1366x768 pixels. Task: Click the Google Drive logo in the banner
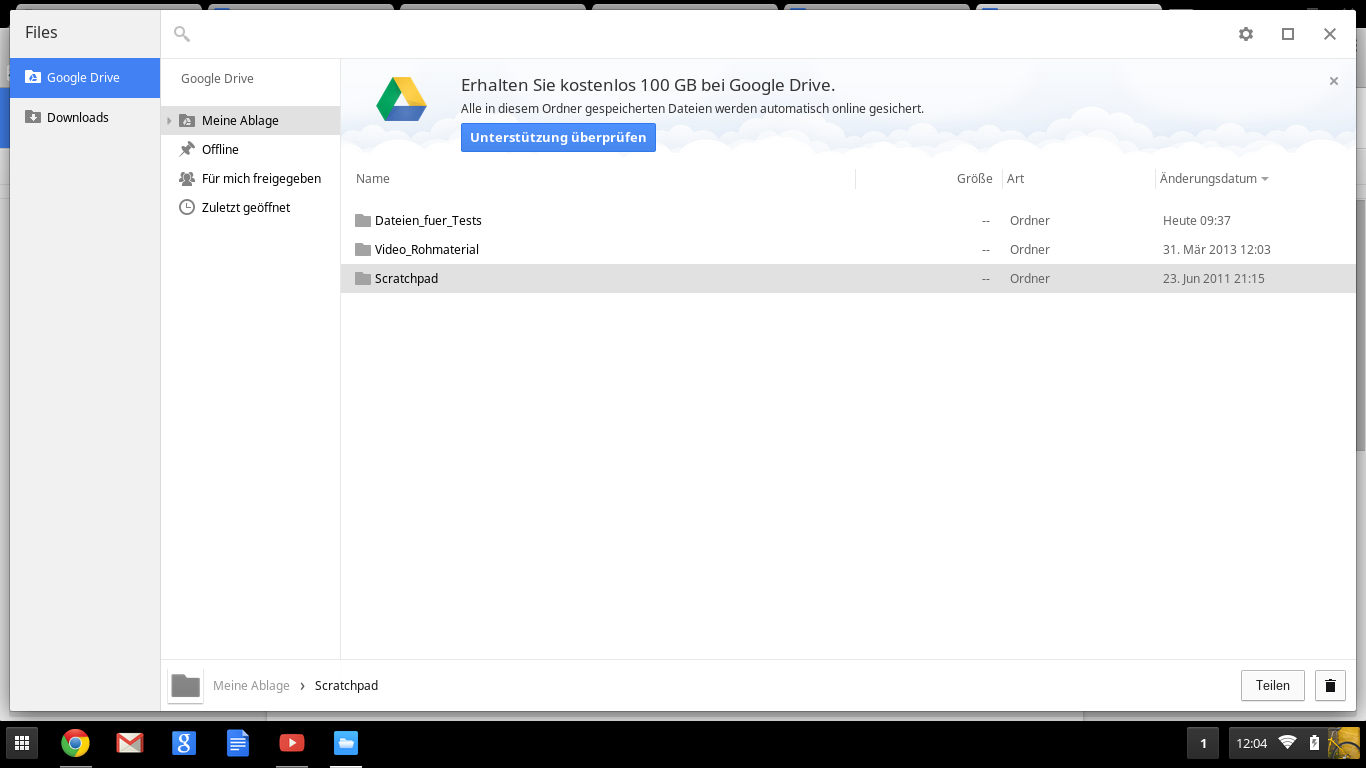point(401,99)
